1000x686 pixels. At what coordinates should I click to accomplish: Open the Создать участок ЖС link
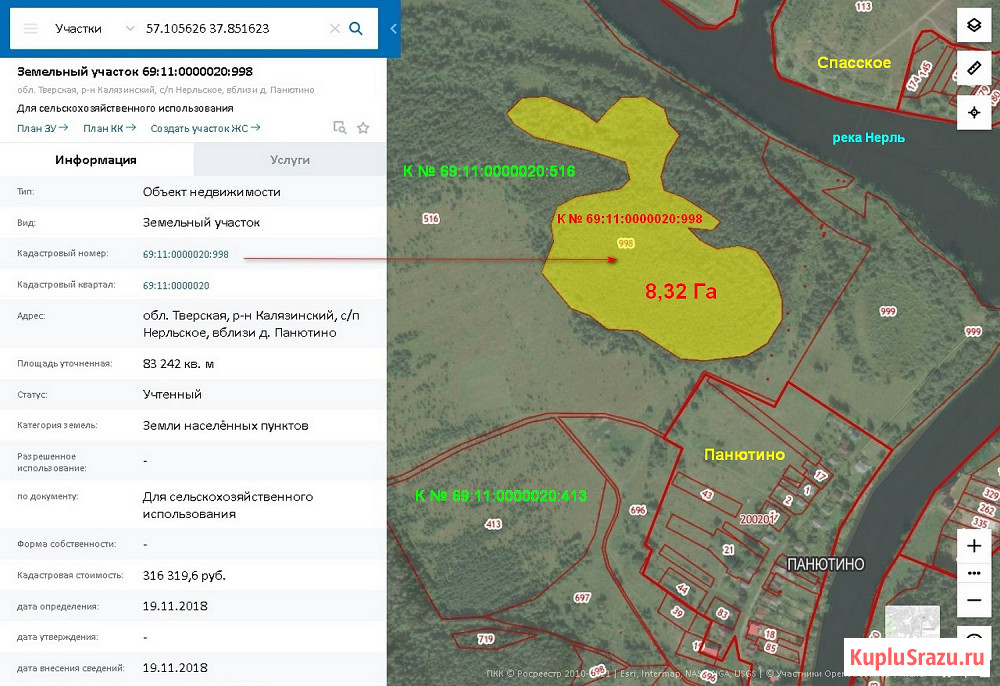205,128
